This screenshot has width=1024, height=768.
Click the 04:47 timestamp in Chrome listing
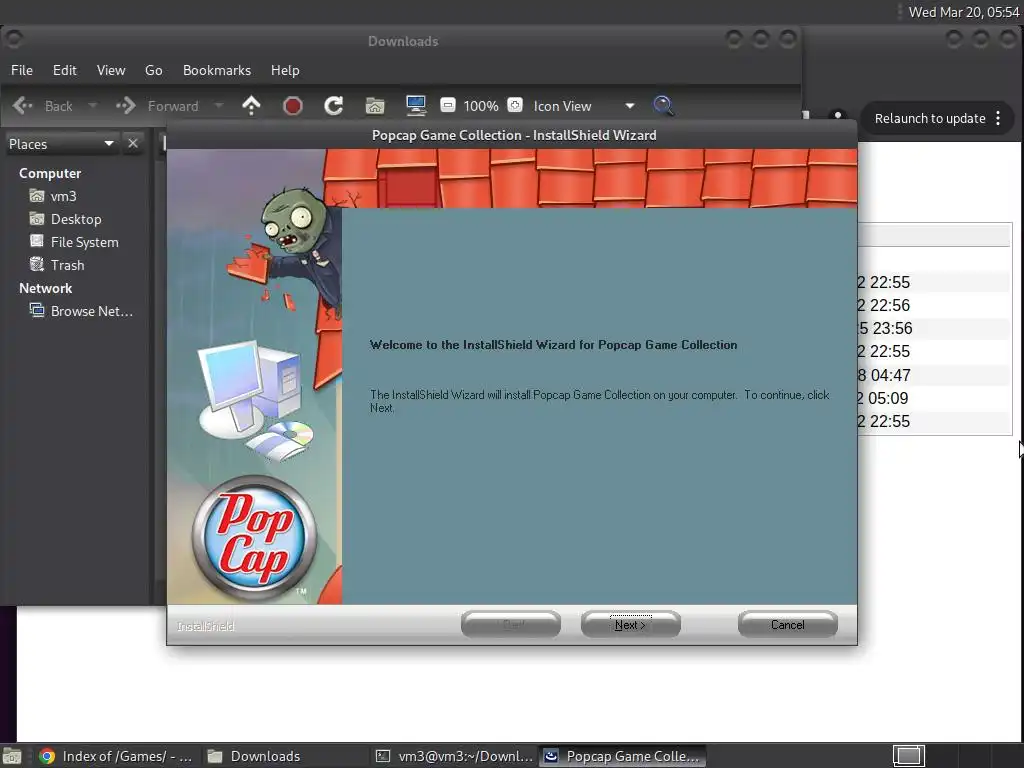pyautogui.click(x=890, y=376)
